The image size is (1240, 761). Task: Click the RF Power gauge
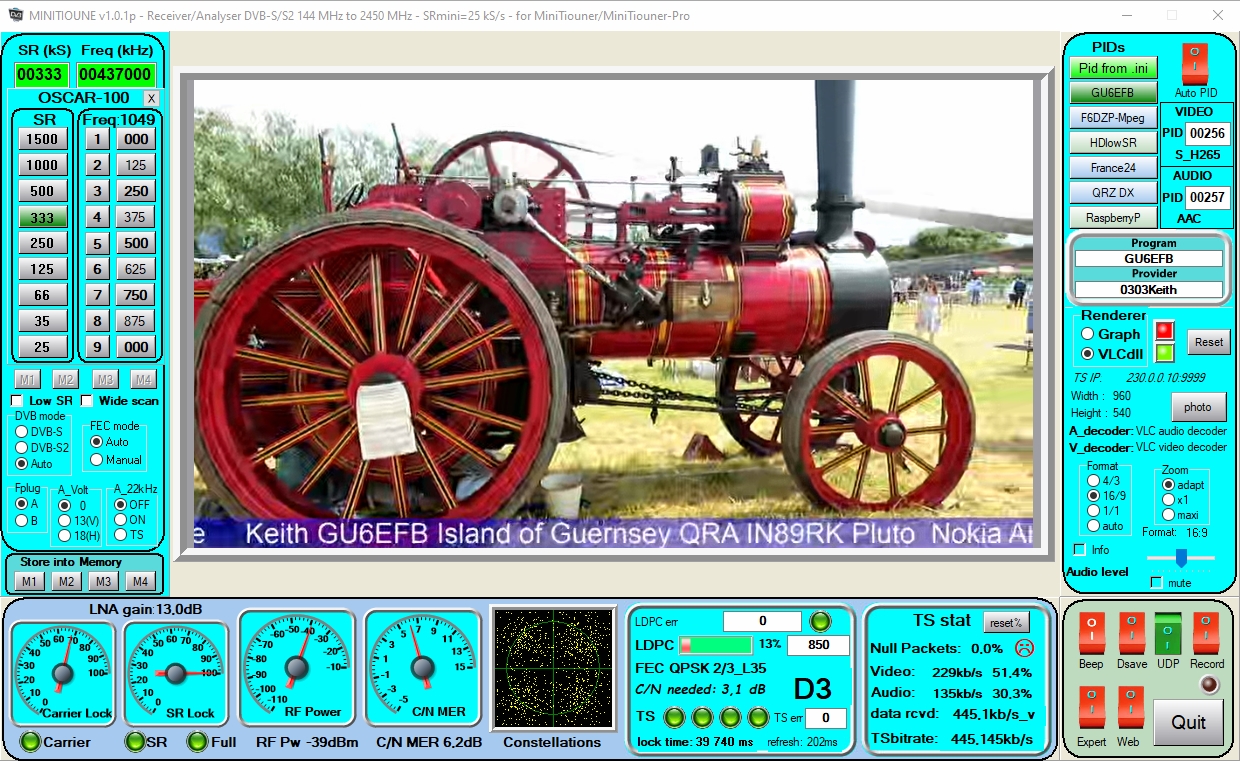click(296, 667)
